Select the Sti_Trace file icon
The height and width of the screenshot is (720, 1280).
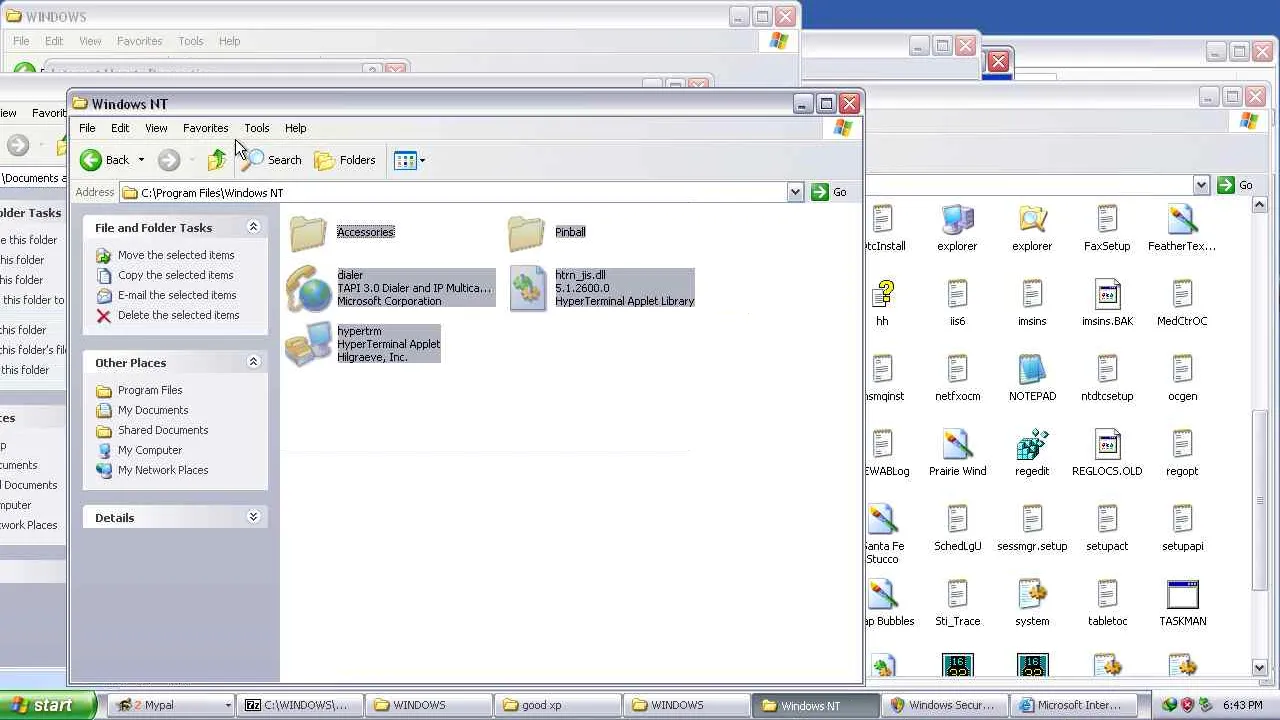tap(957, 595)
